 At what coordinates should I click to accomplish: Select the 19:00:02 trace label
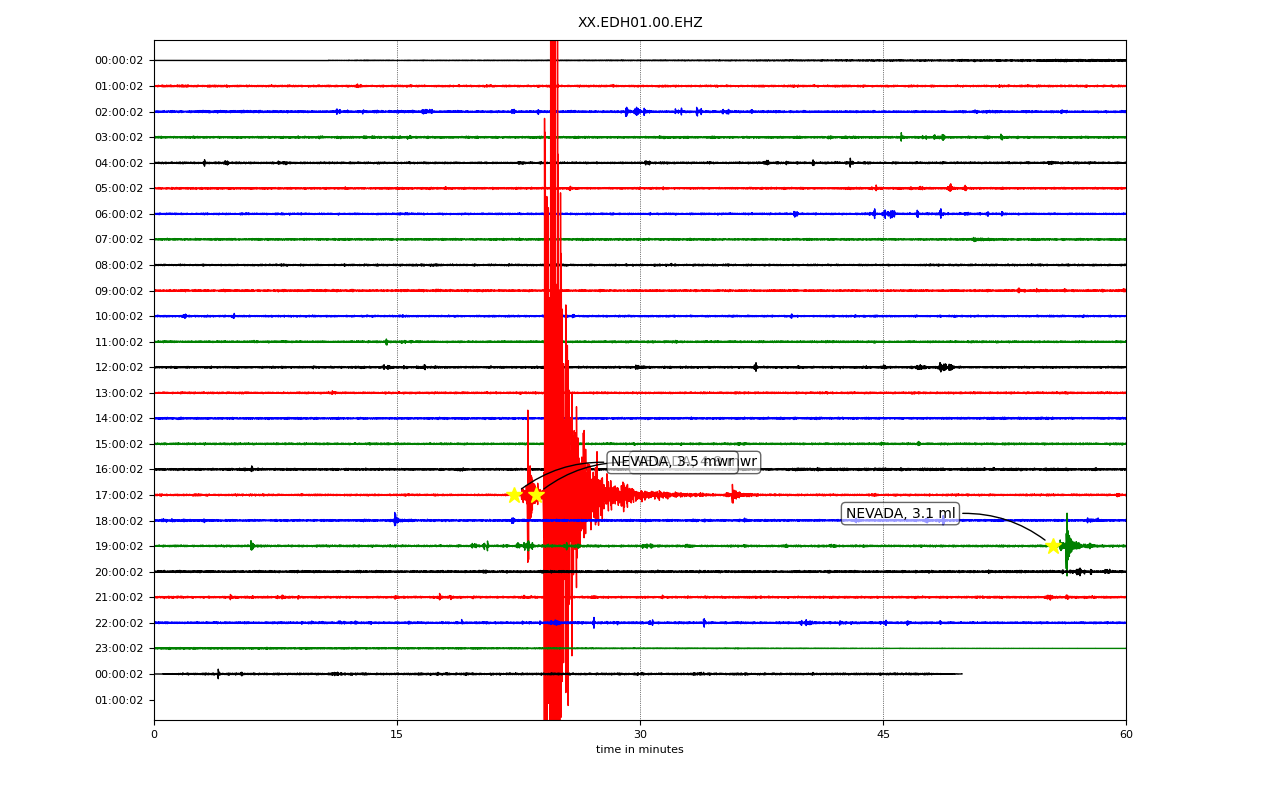[x=119, y=546]
